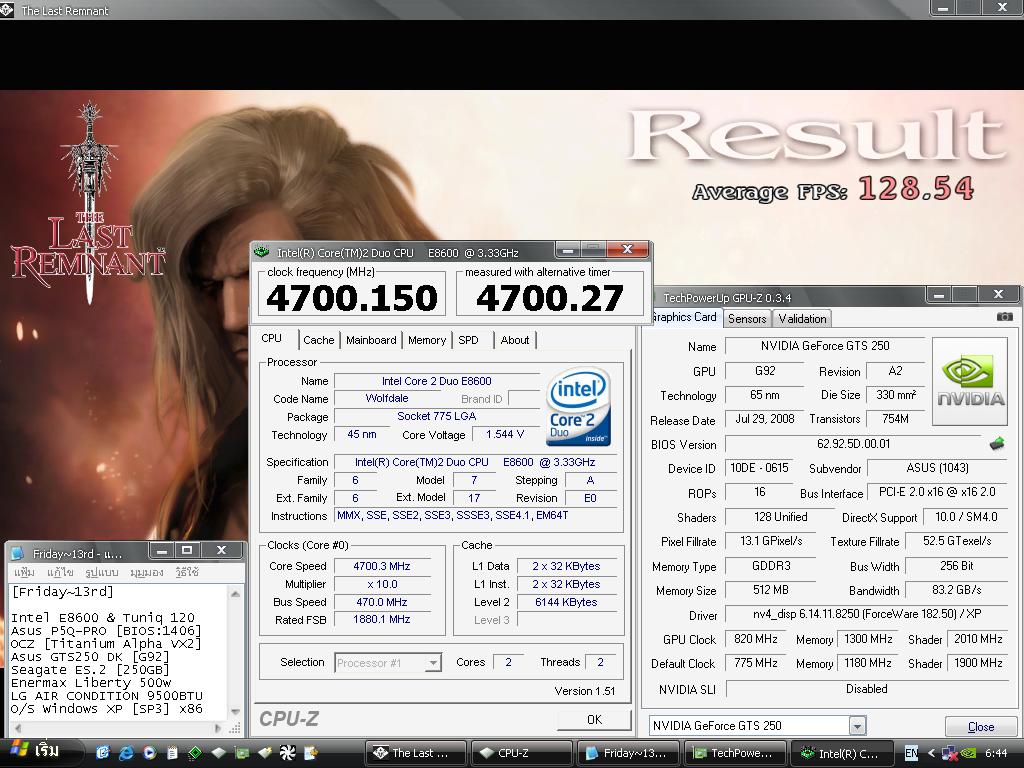Select the Graphics Card tab in GPU-Z
This screenshot has width=1024, height=768.
[x=684, y=317]
